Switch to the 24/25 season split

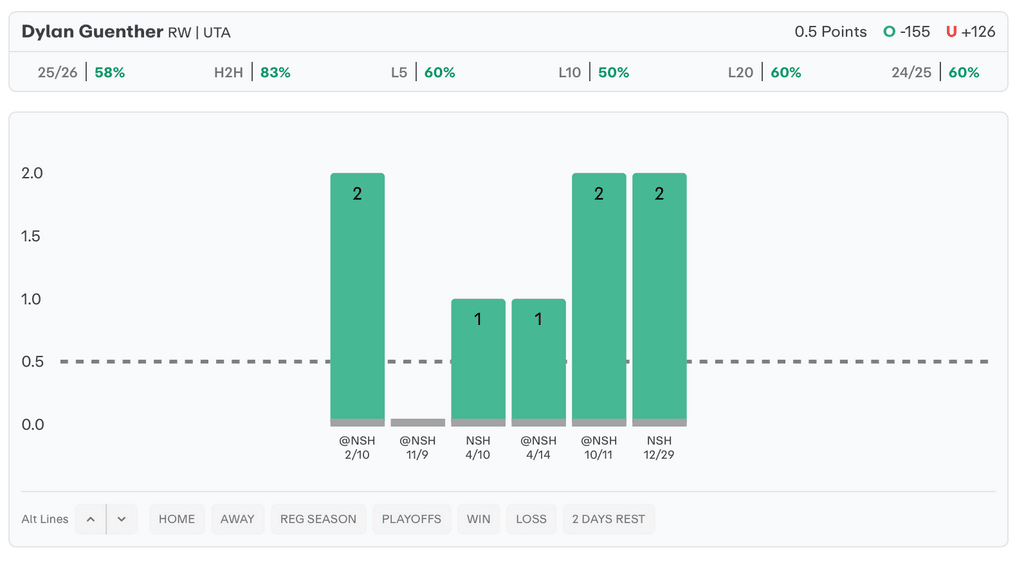pos(935,72)
